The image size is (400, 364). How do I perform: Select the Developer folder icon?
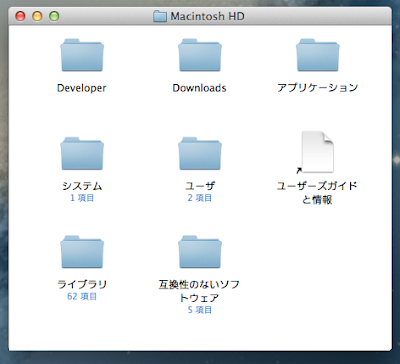[82, 55]
